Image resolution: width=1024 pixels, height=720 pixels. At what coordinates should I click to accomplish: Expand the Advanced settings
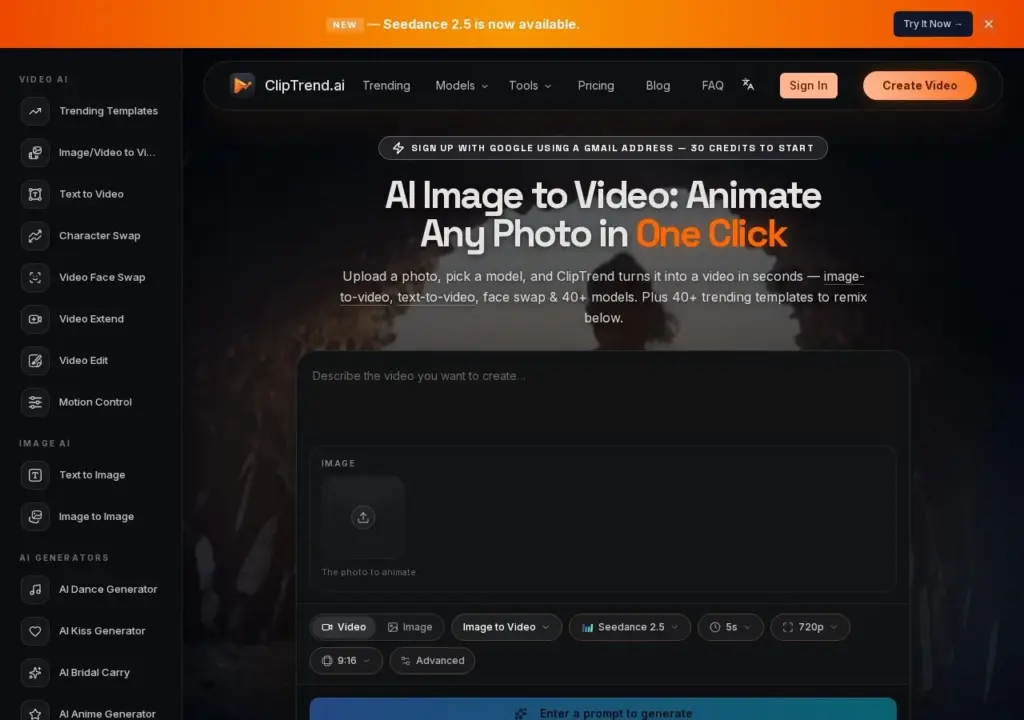pyautogui.click(x=432, y=661)
